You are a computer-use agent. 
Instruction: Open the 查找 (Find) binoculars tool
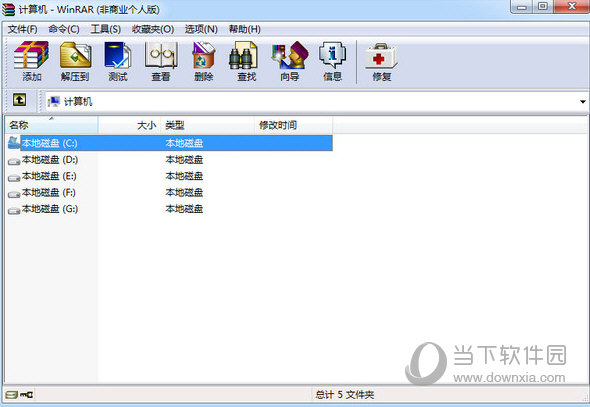246,61
